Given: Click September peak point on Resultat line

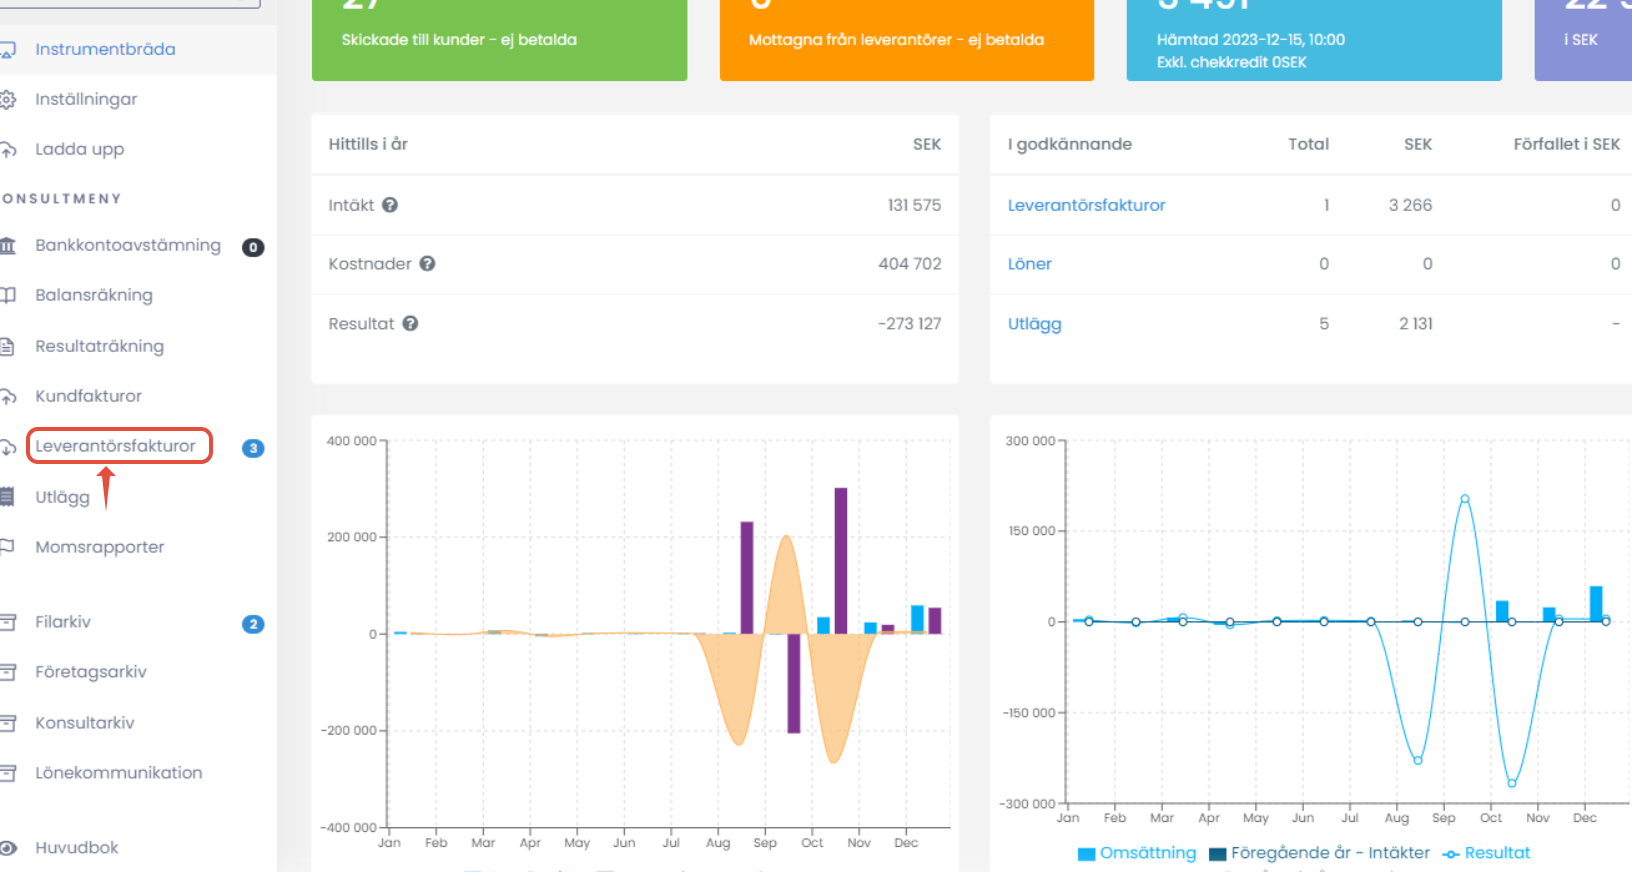Looking at the screenshot, I should (x=1465, y=499).
